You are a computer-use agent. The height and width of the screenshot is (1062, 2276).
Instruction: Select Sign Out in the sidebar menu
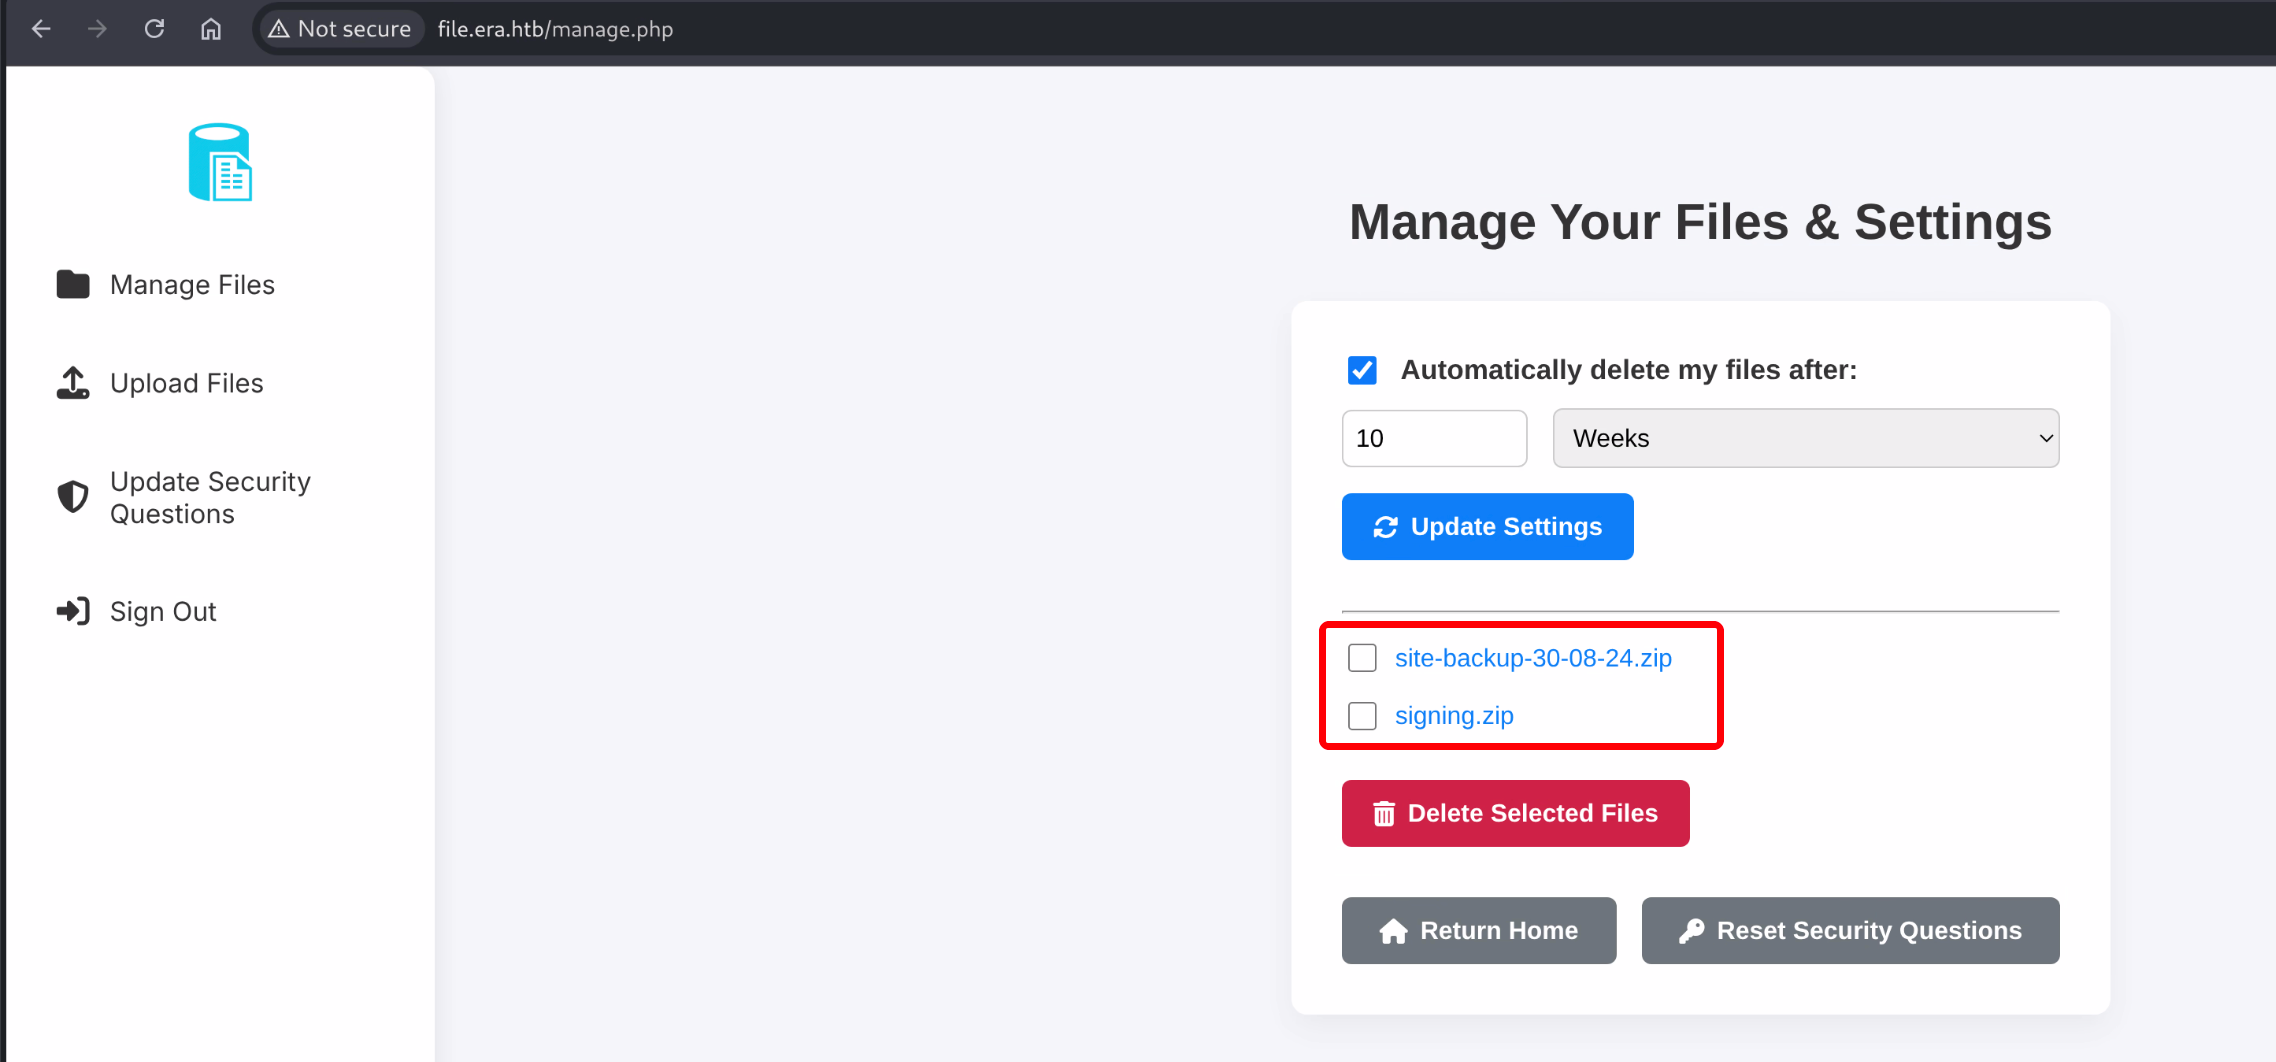pos(163,611)
